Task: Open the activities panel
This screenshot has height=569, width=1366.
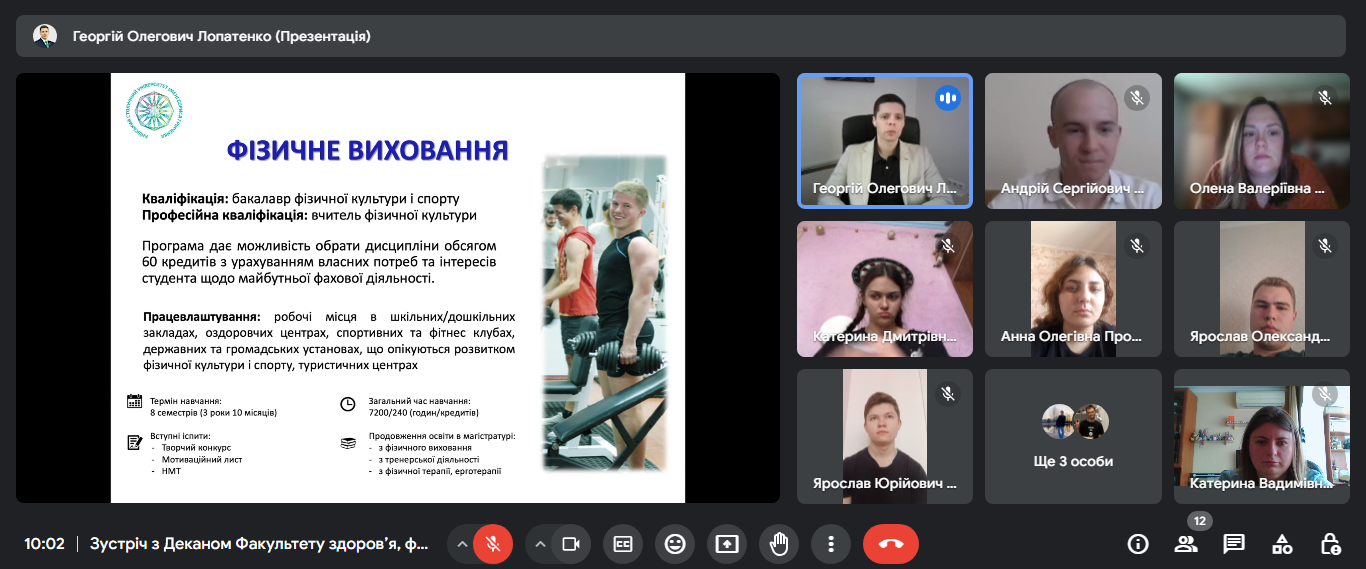Action: (x=1282, y=544)
